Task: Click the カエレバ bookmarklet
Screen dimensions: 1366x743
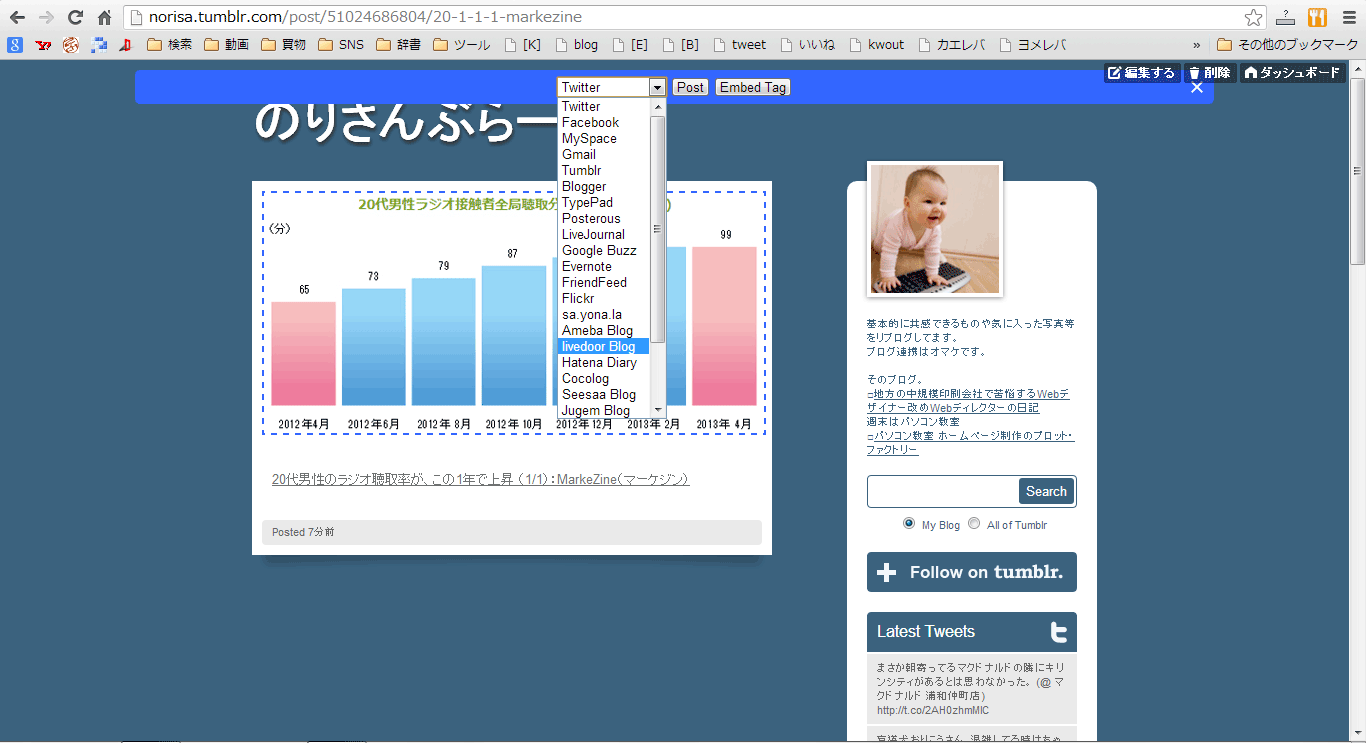Action: pyautogui.click(x=951, y=44)
